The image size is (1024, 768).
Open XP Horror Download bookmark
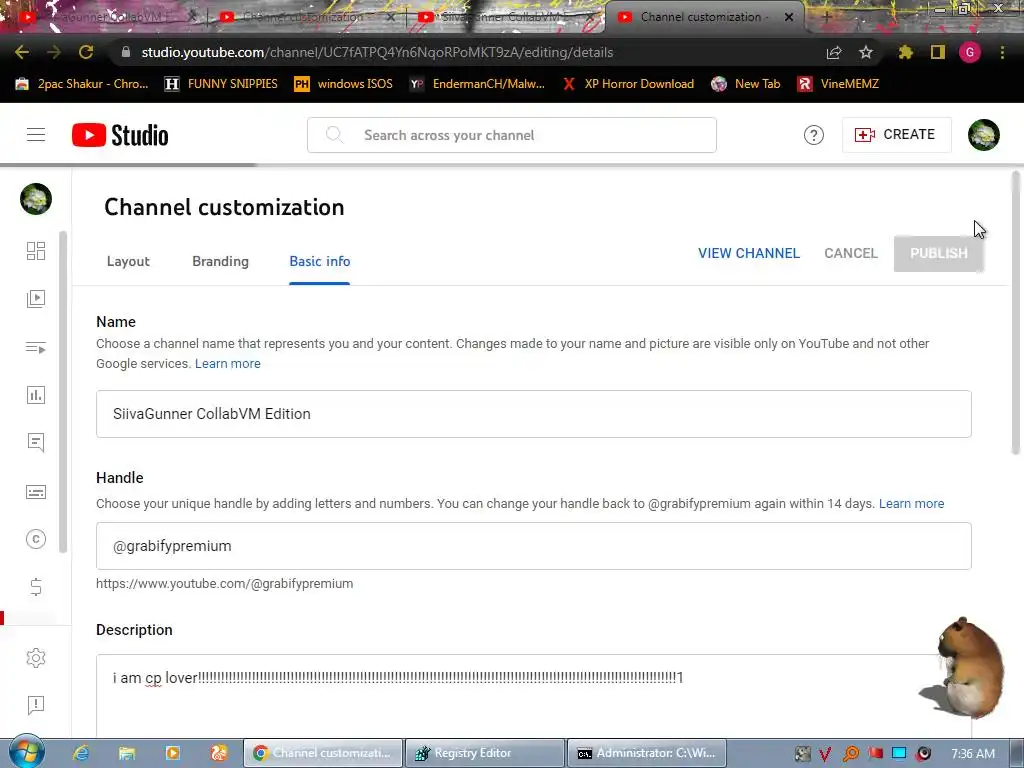628,84
